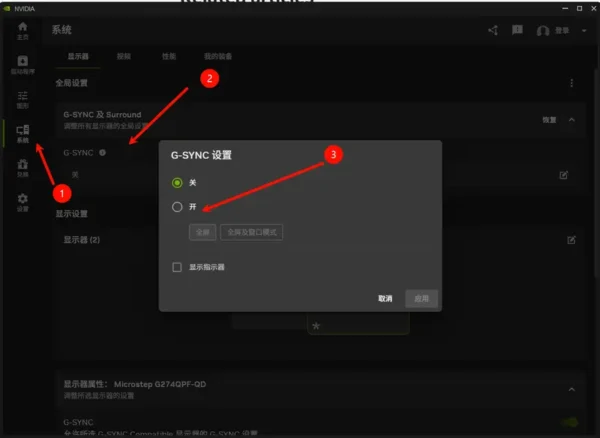Open the 驱动程序 drivers sidebar icon
The image size is (600, 438).
(x=23, y=65)
